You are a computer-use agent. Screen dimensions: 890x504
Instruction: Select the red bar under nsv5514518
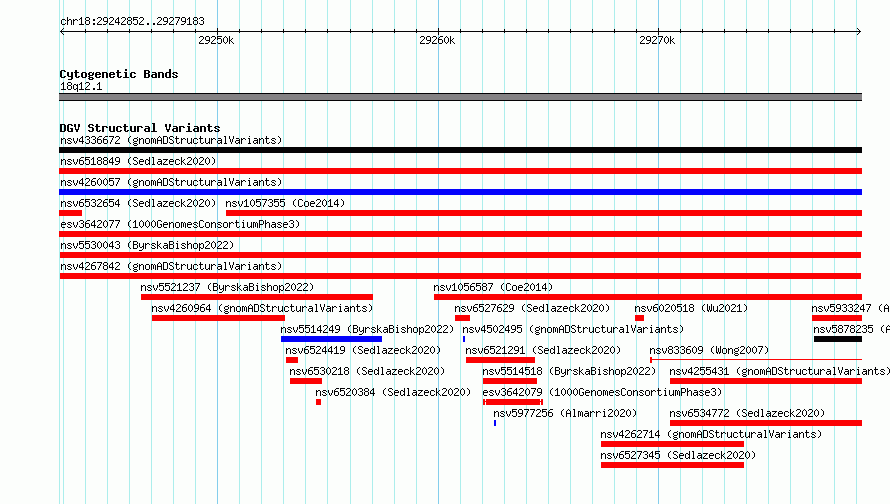point(510,381)
